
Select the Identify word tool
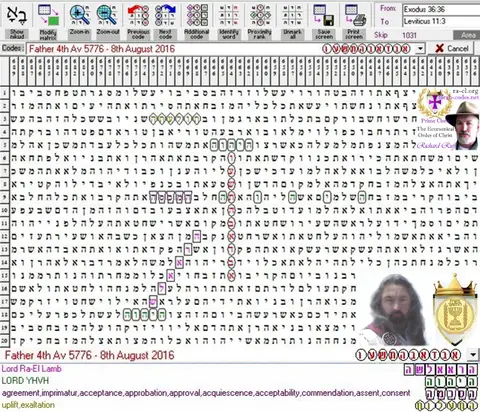pos(229,22)
